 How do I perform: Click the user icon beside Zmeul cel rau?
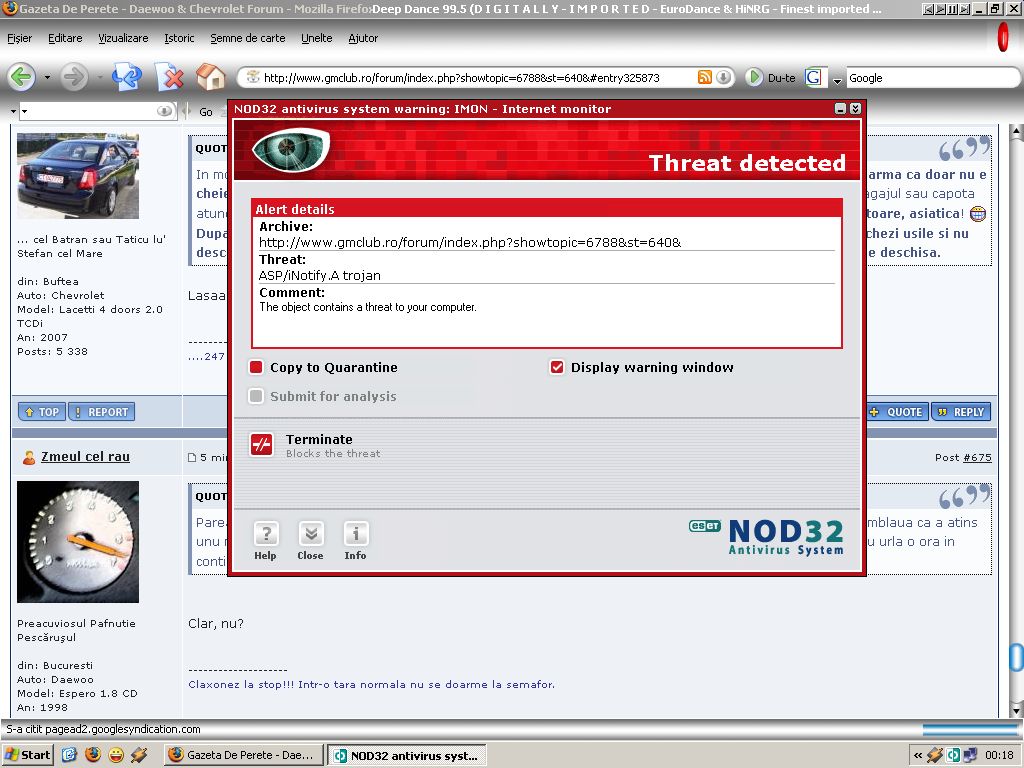[x=29, y=457]
